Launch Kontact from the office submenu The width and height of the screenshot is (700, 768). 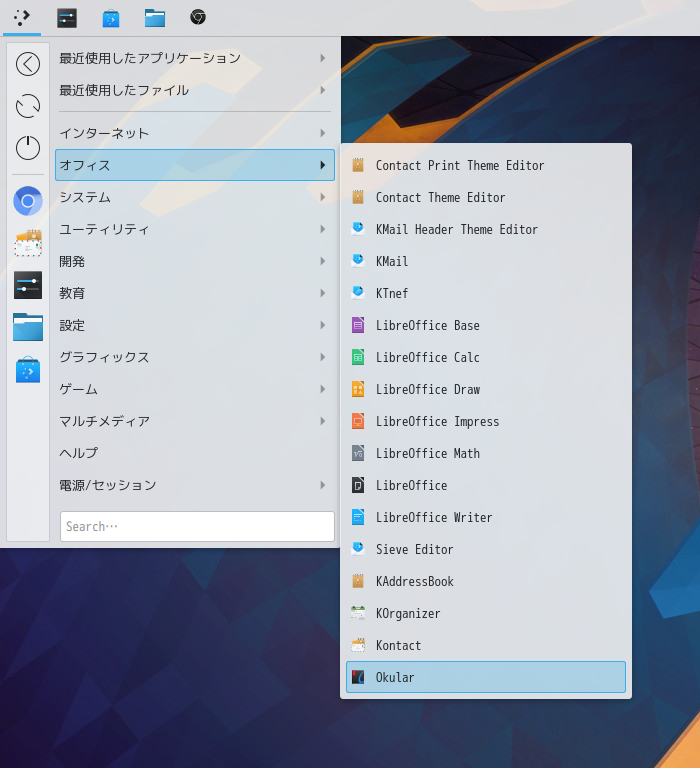pos(486,645)
